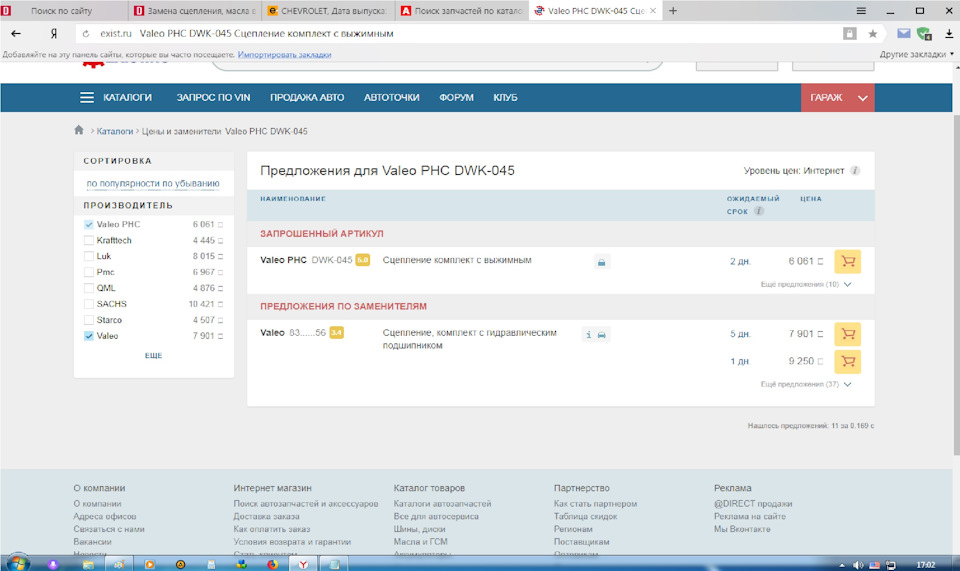
Task: Open expected delivery time info icon
Action: point(759,211)
